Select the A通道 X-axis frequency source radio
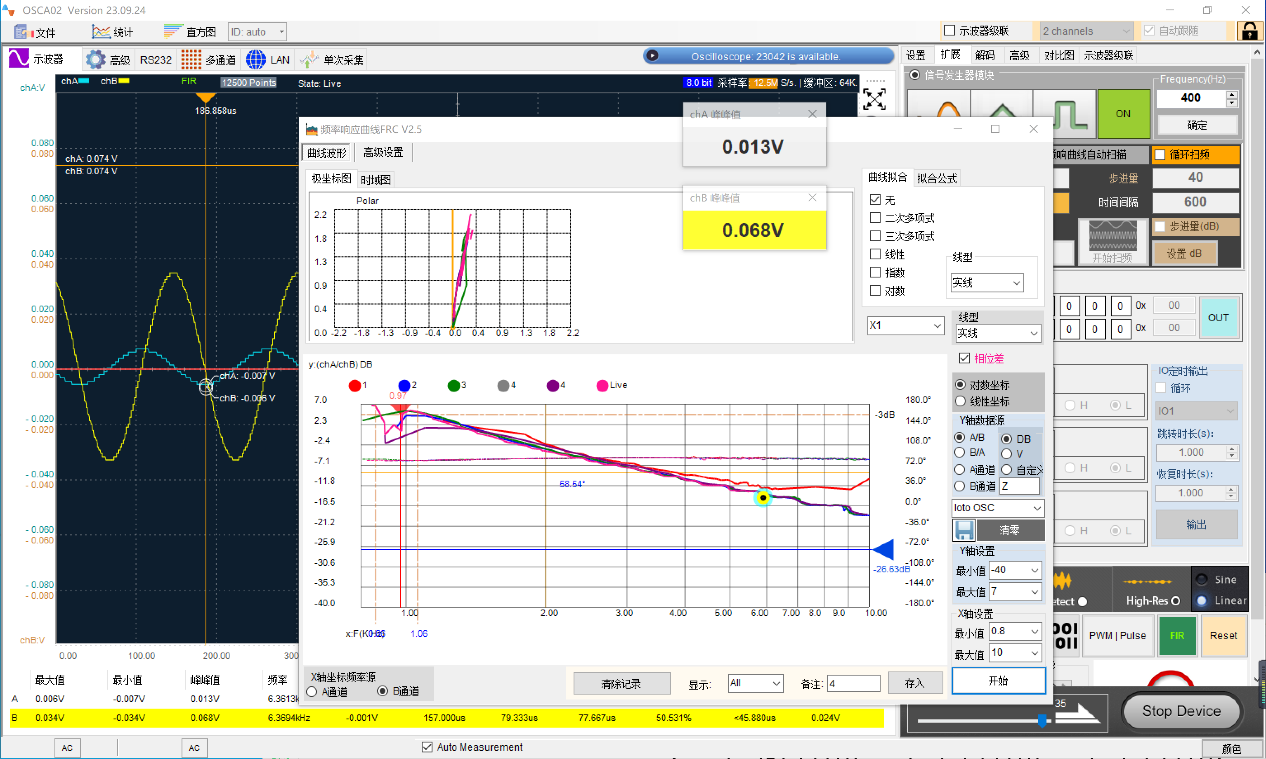This screenshot has width=1266, height=759. 313,691
